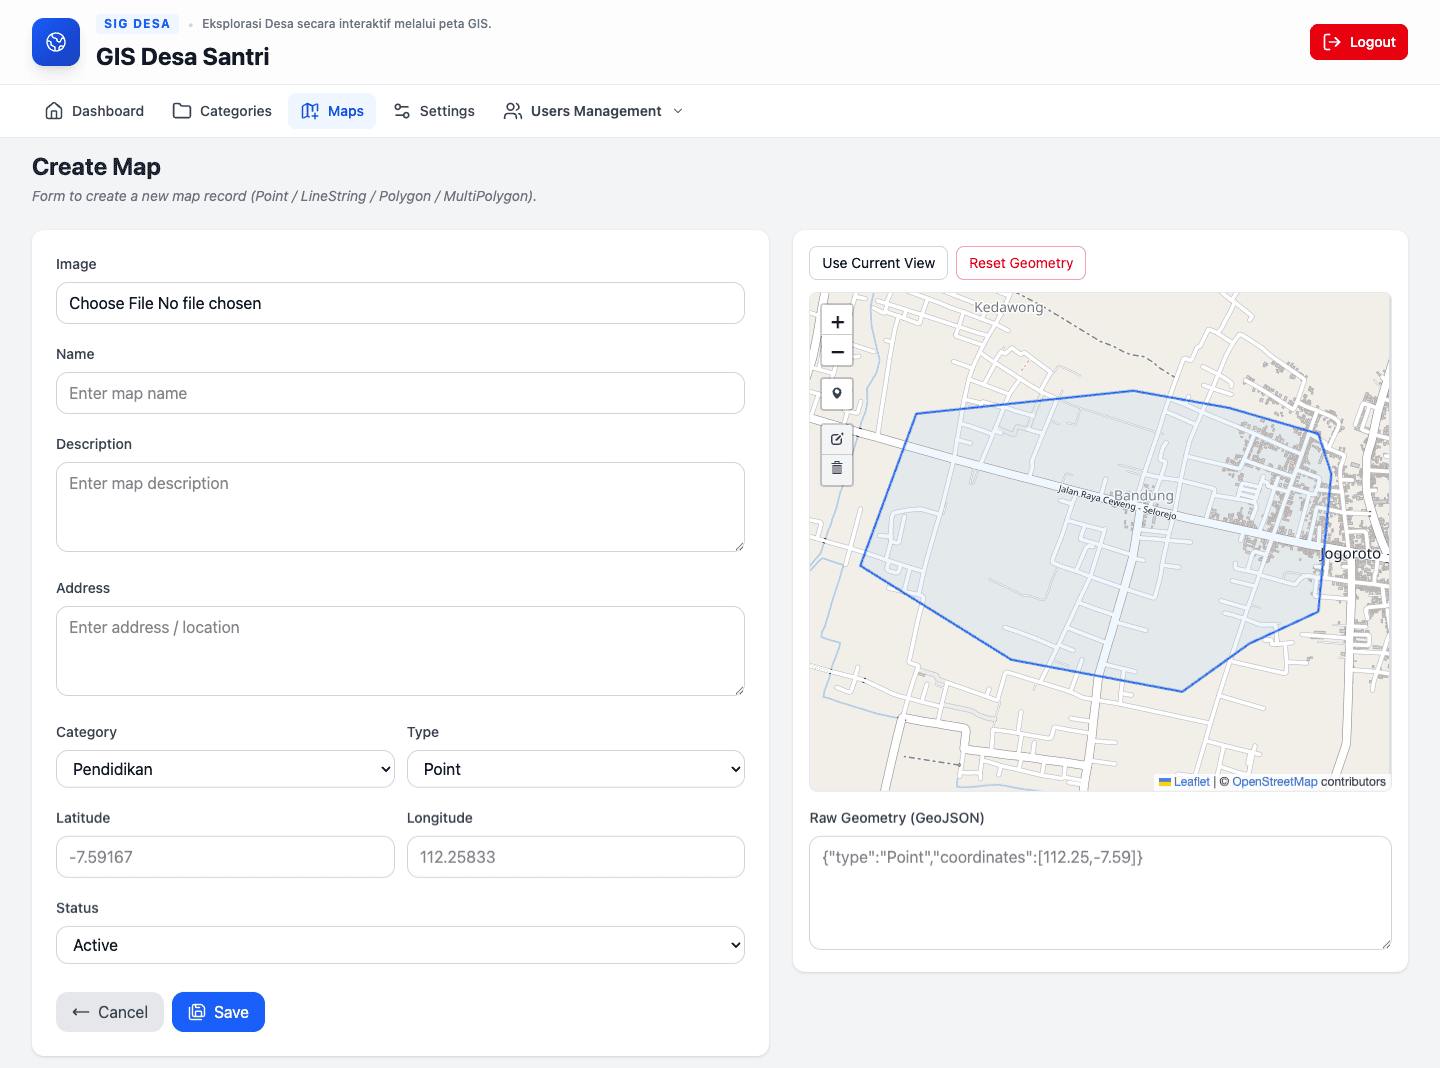Open the Status dropdown
This screenshot has height=1068, width=1440.
(400, 945)
